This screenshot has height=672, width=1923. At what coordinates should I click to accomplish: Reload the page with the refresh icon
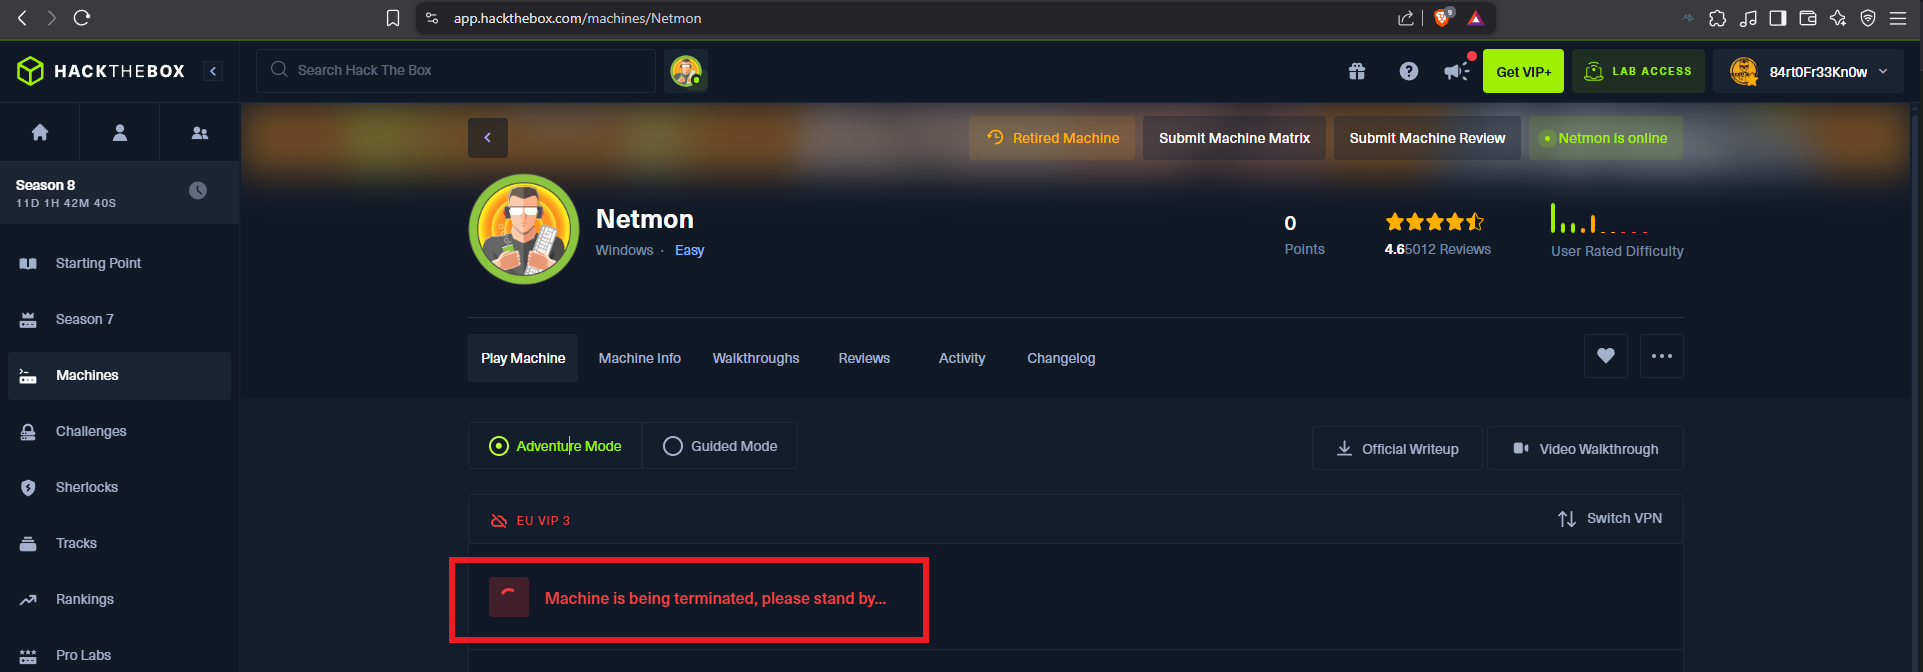coord(82,18)
